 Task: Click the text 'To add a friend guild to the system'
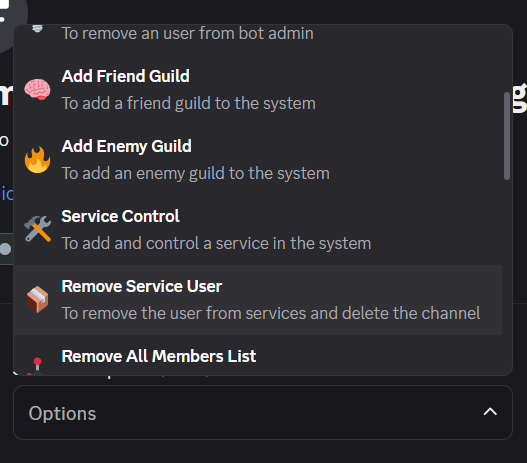[189, 103]
